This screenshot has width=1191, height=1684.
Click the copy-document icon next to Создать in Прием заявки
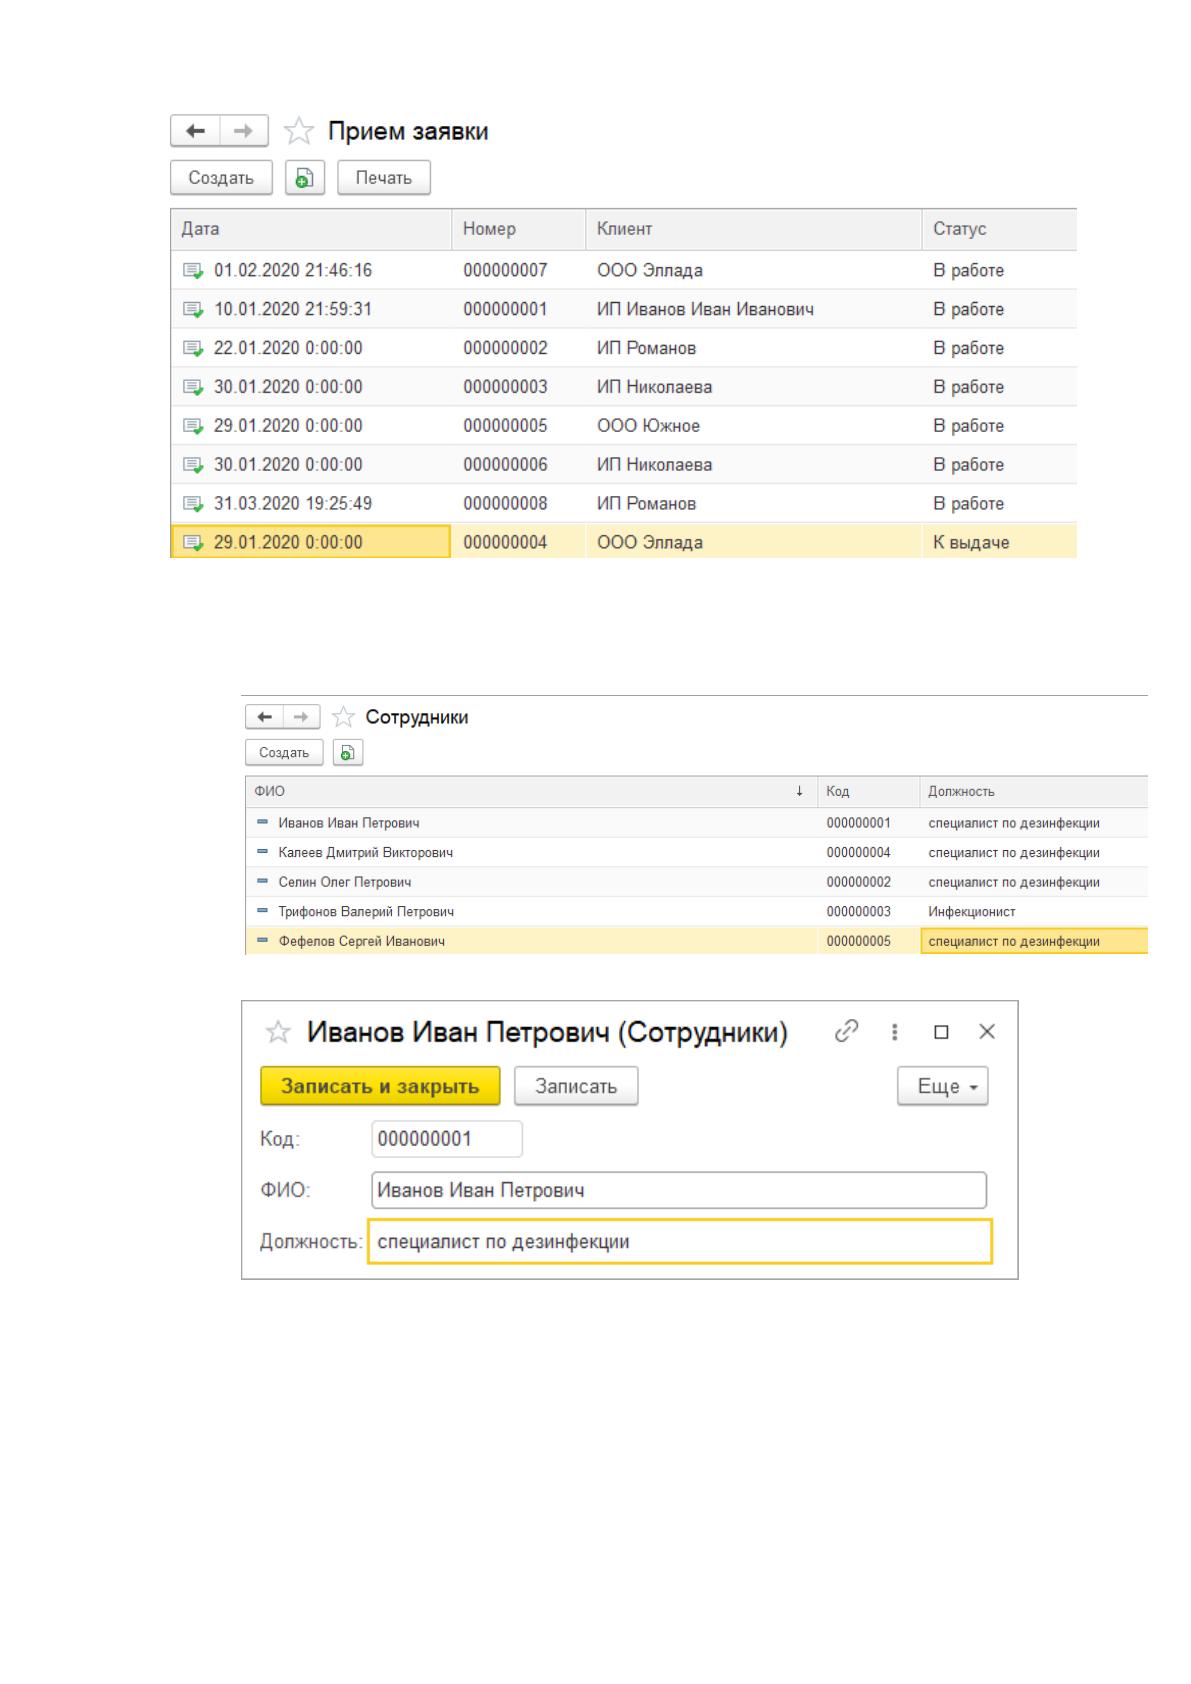point(305,178)
